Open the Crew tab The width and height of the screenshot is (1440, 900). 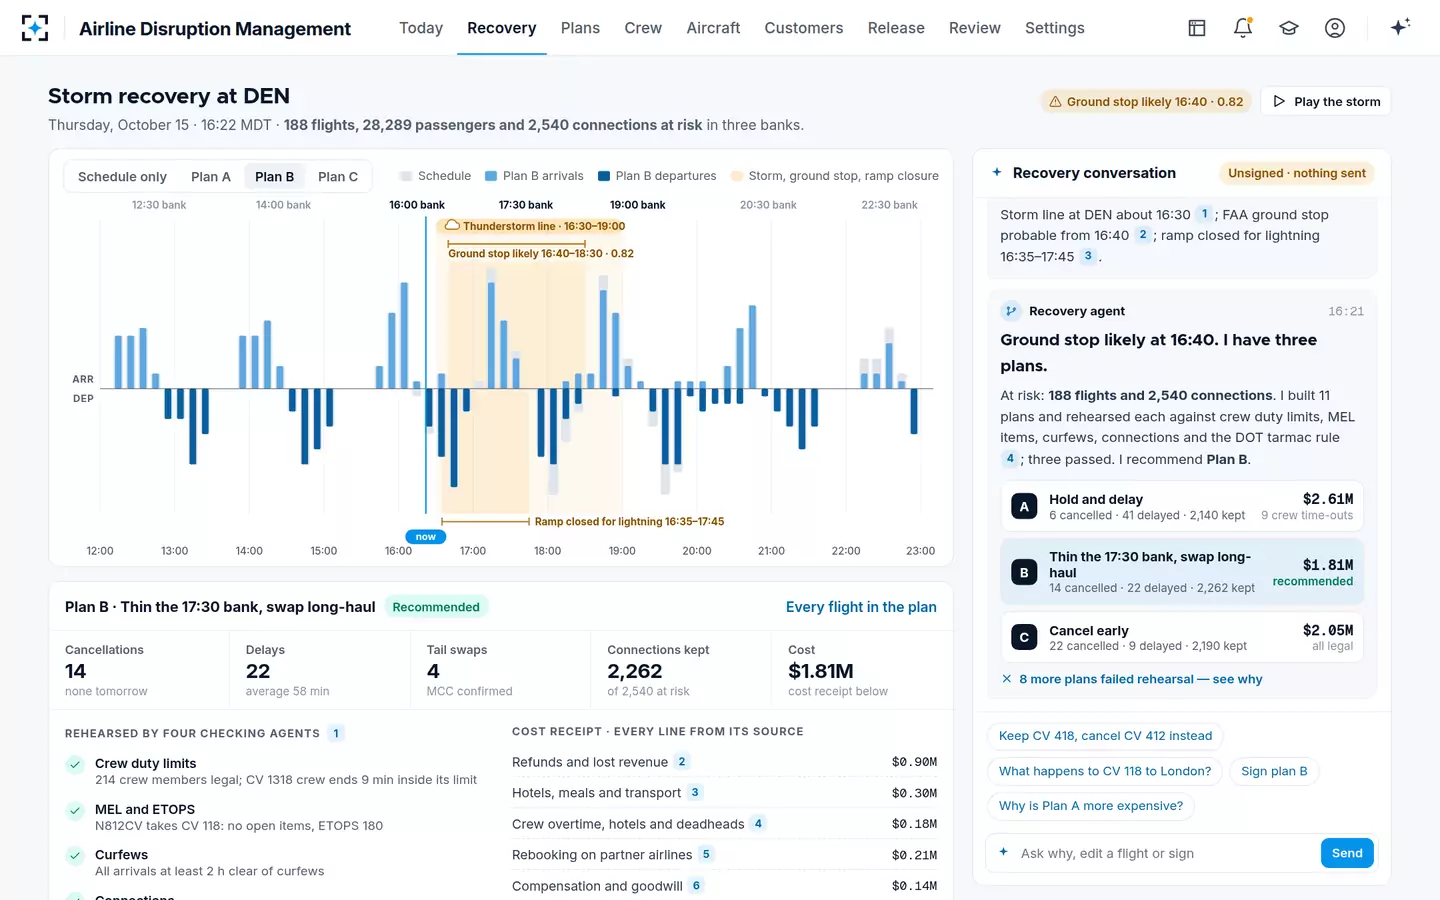click(643, 28)
